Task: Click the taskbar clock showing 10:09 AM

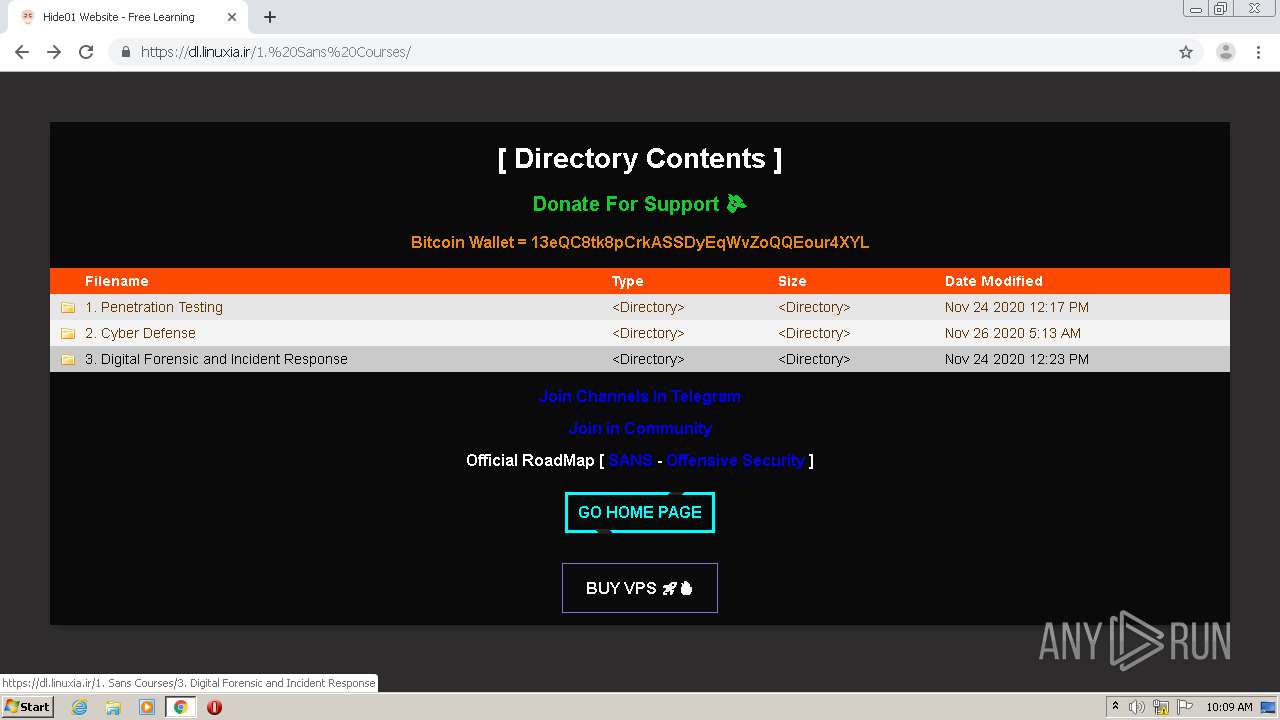Action: click(x=1229, y=707)
